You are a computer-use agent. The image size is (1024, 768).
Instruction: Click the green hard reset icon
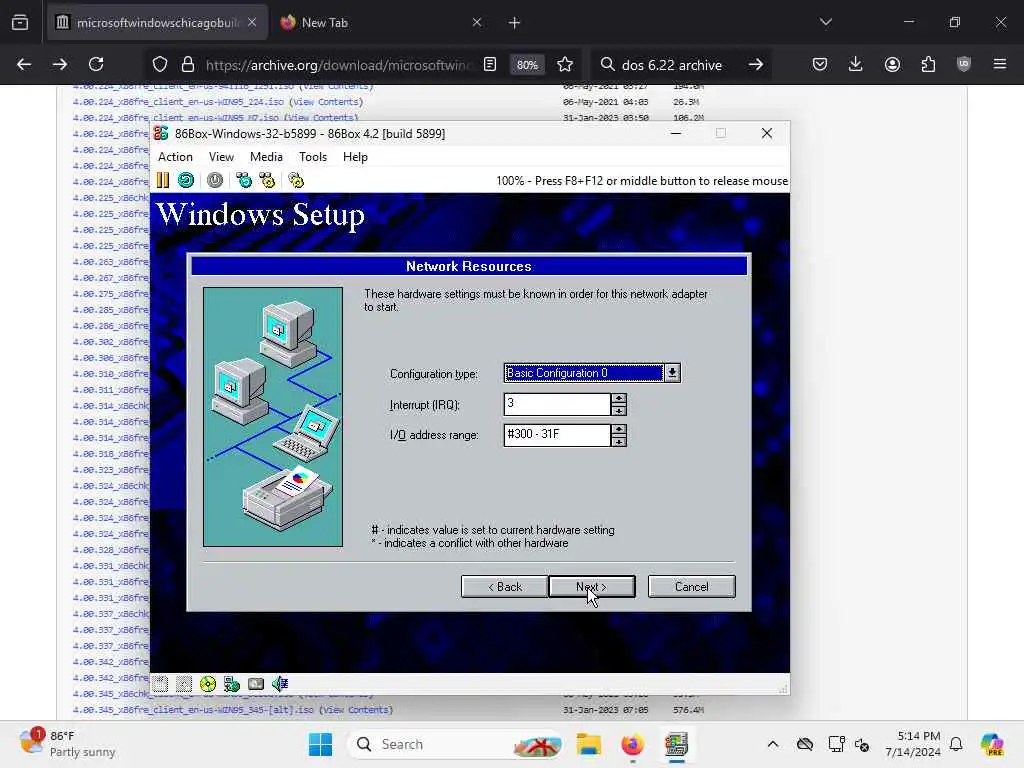pyautogui.click(x=186, y=180)
